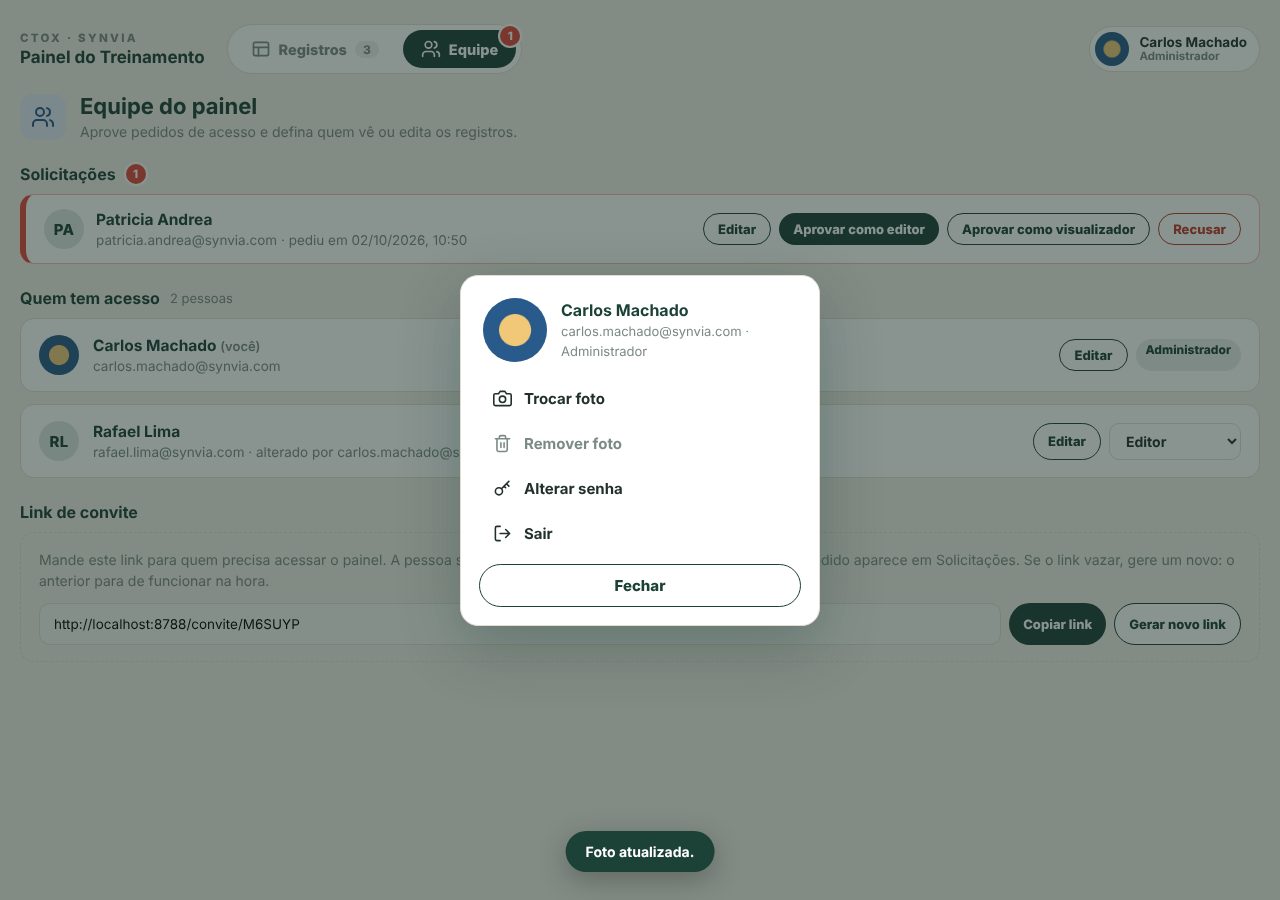This screenshot has width=1280, height=900.
Task: Click the red notification badge on Equipe tab
Action: coord(509,37)
